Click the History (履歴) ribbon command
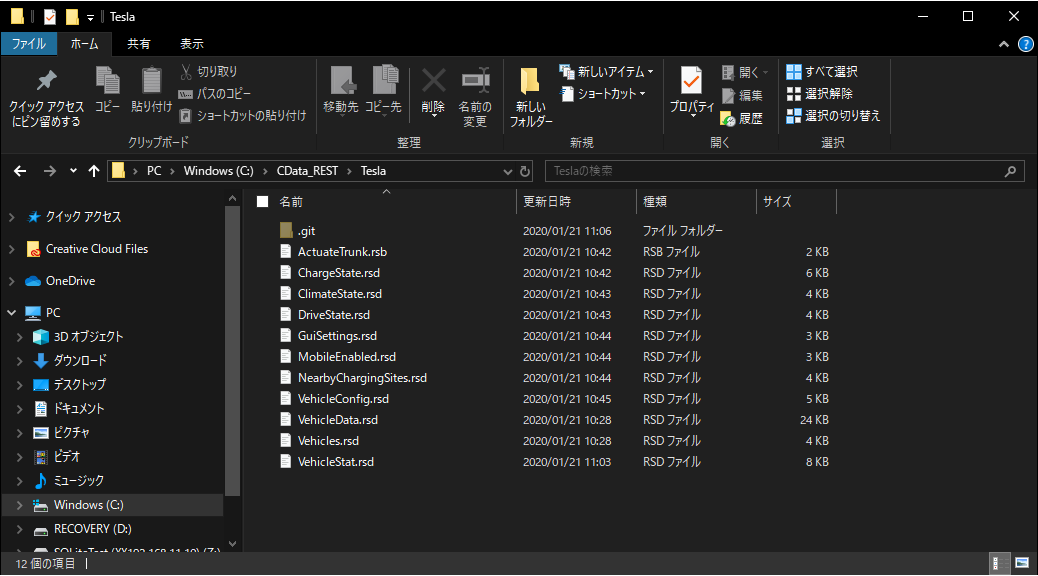The height and width of the screenshot is (576, 1038). point(742,119)
